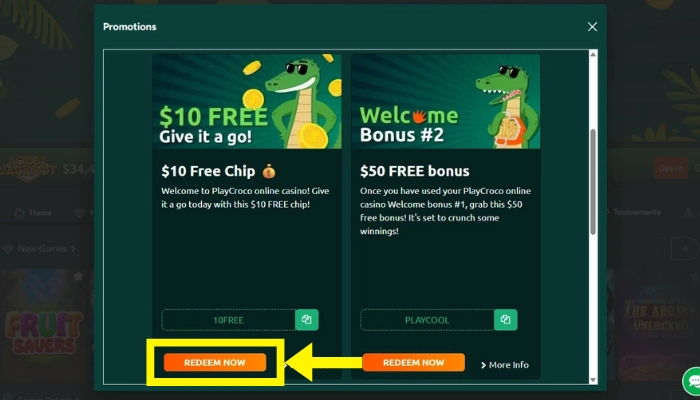Click the 10FREE code field
The width and height of the screenshot is (700, 400).
(229, 320)
